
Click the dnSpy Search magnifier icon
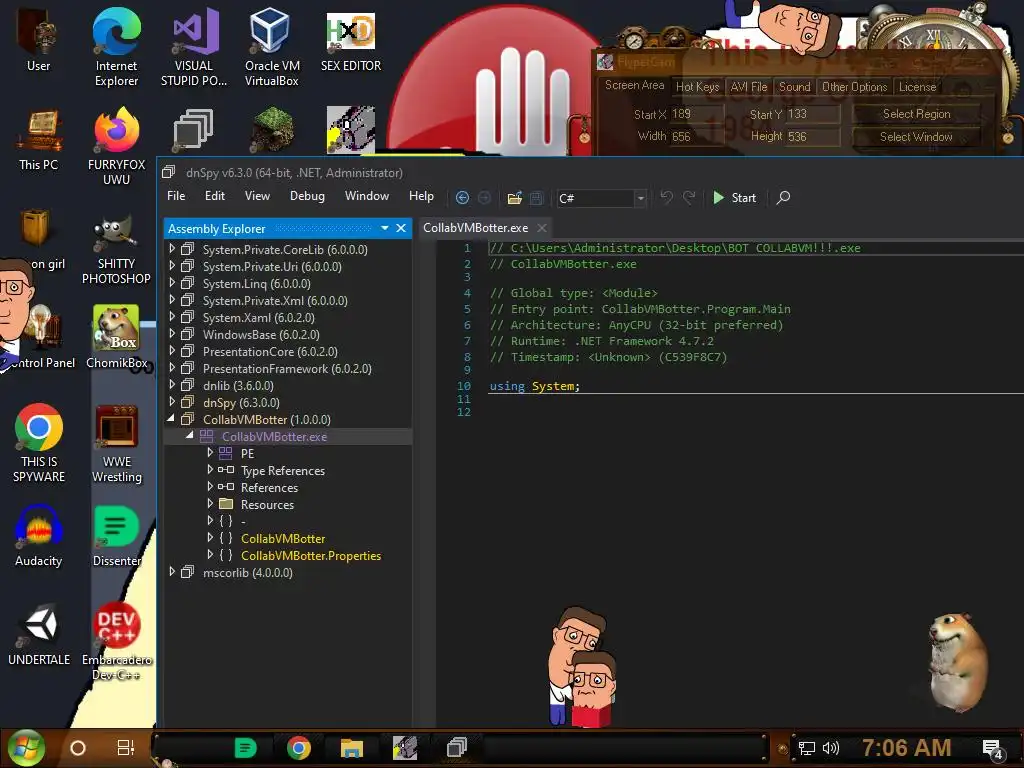(783, 197)
